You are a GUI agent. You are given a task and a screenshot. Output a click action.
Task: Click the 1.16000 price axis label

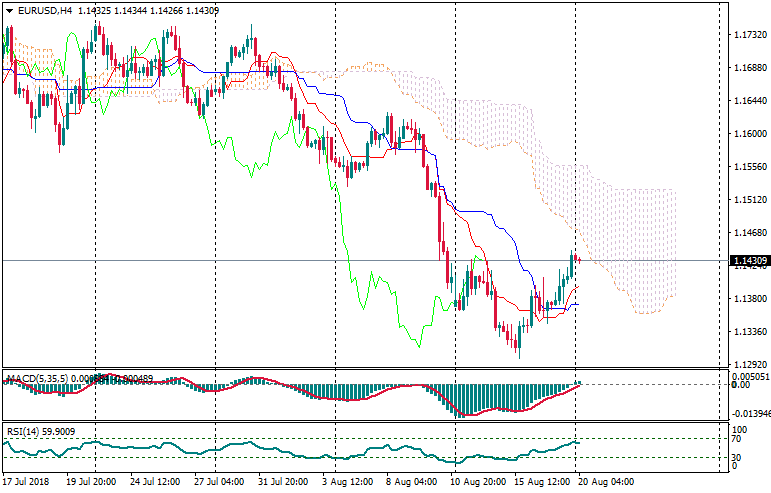tap(748, 134)
